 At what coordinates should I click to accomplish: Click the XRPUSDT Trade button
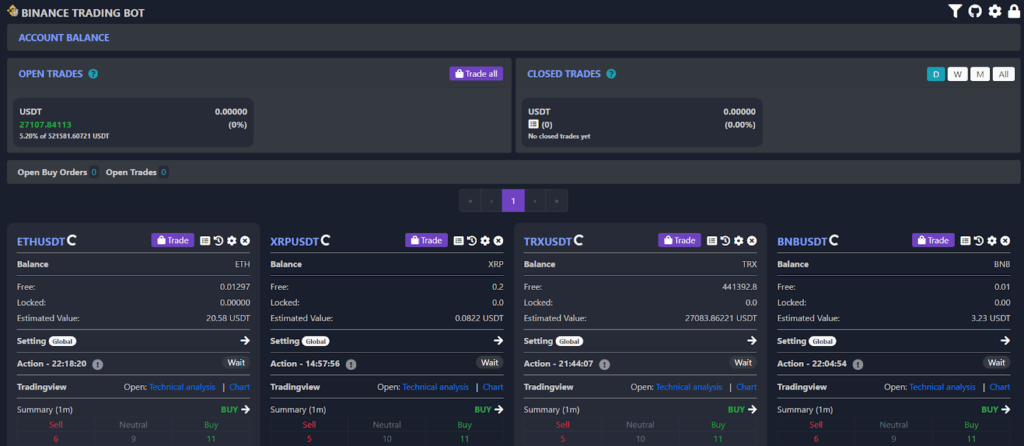pos(426,240)
